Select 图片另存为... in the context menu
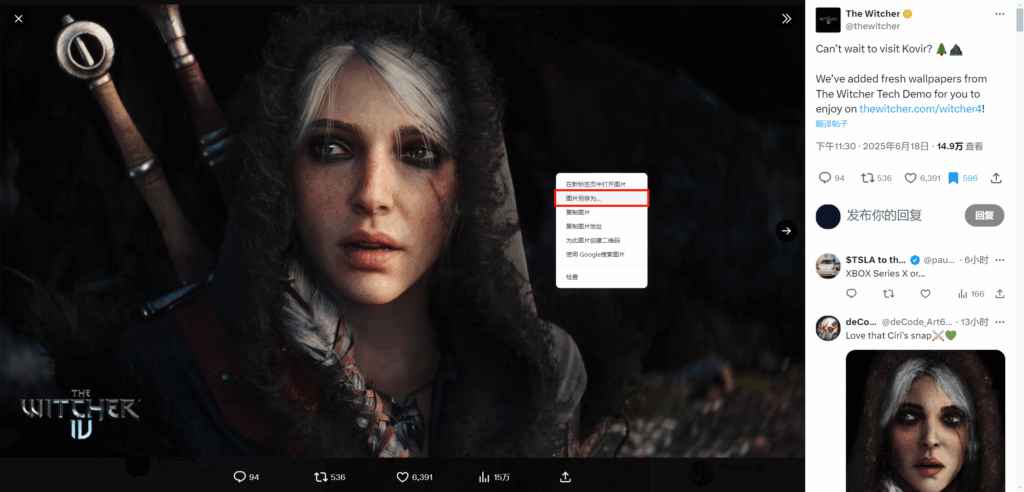 pyautogui.click(x=601, y=198)
